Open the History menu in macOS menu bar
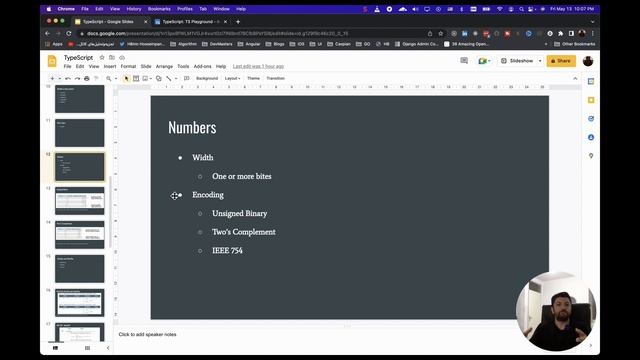This screenshot has width=640, height=360. pyautogui.click(x=133, y=9)
